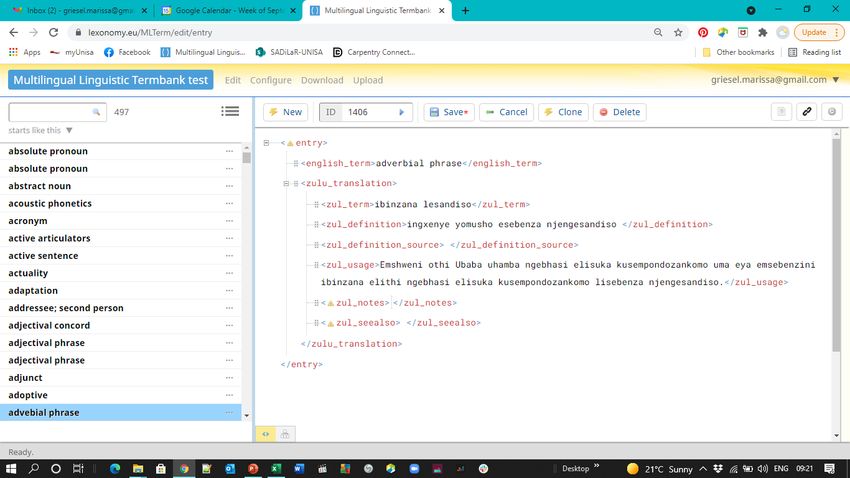Open Upload menu

368,80
